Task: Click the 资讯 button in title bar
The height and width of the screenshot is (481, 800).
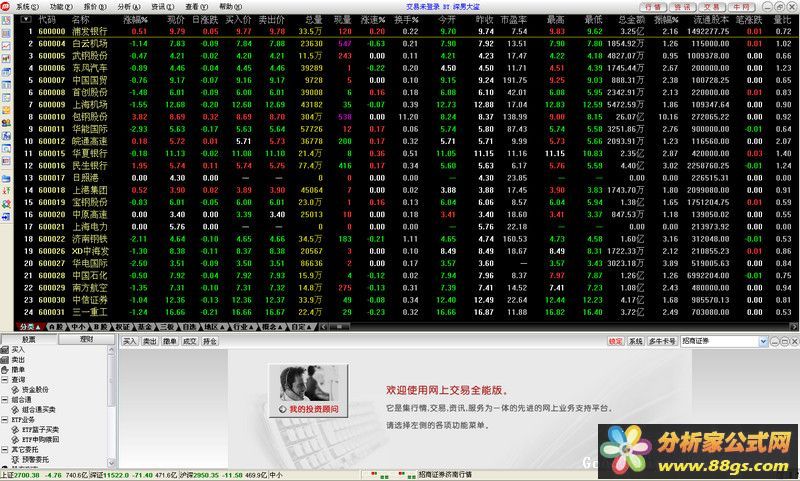Action: (683, 7)
